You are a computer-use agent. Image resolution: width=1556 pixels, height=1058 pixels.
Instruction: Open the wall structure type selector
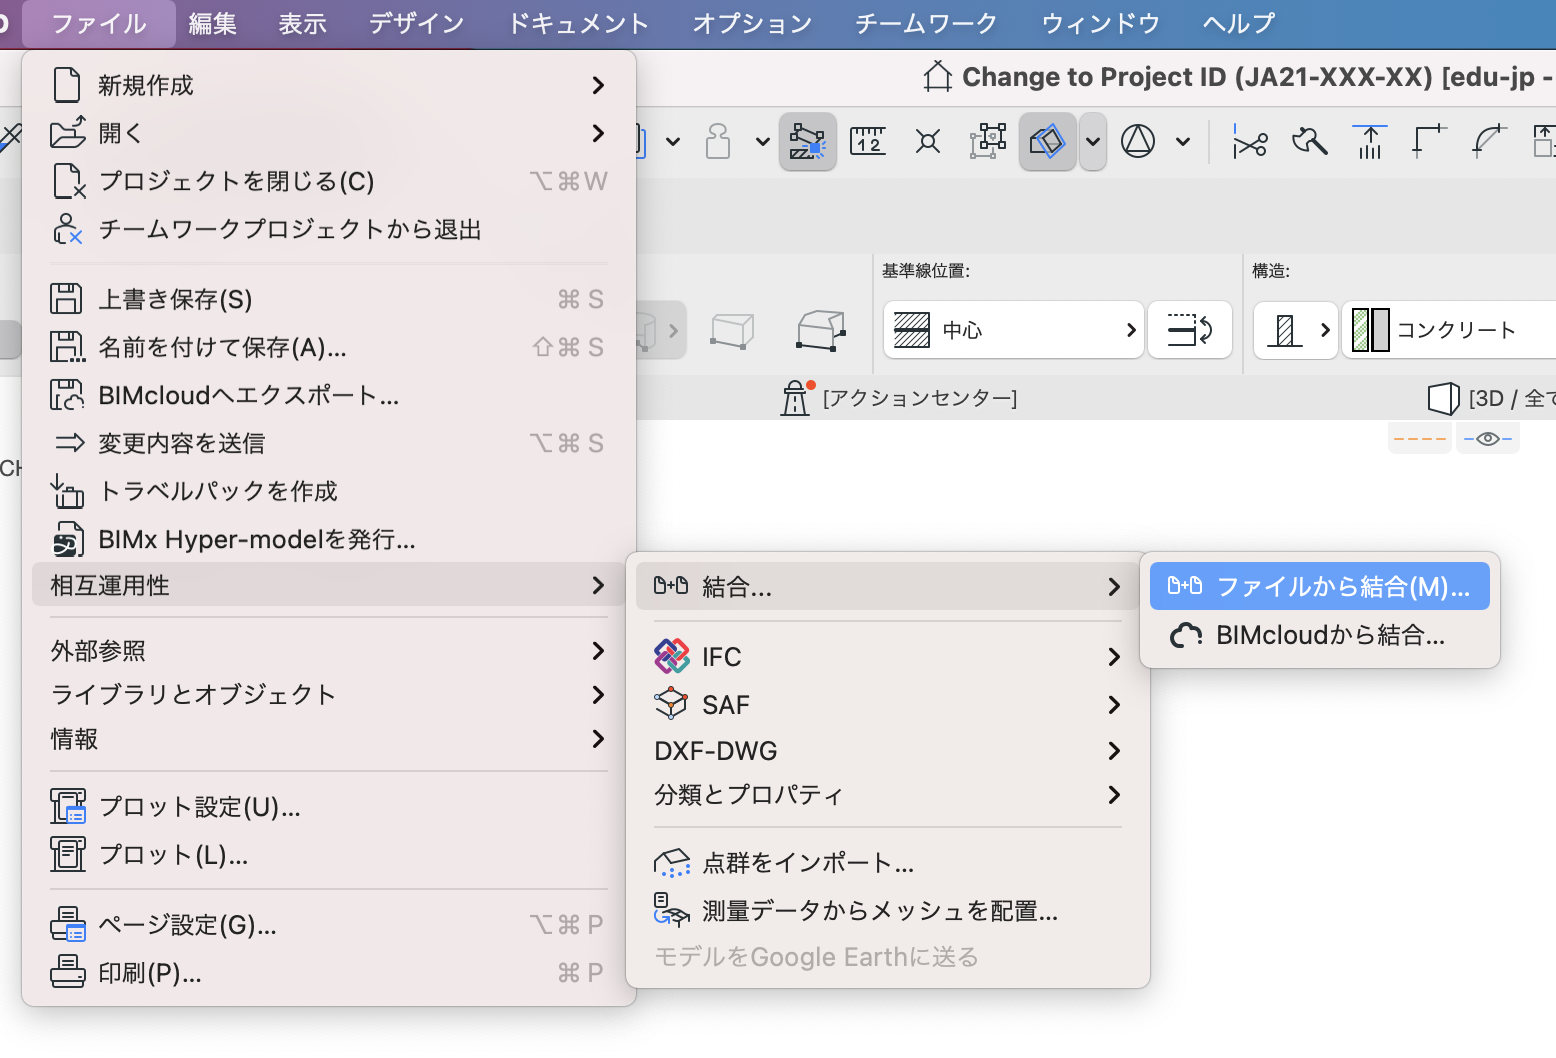point(1296,329)
